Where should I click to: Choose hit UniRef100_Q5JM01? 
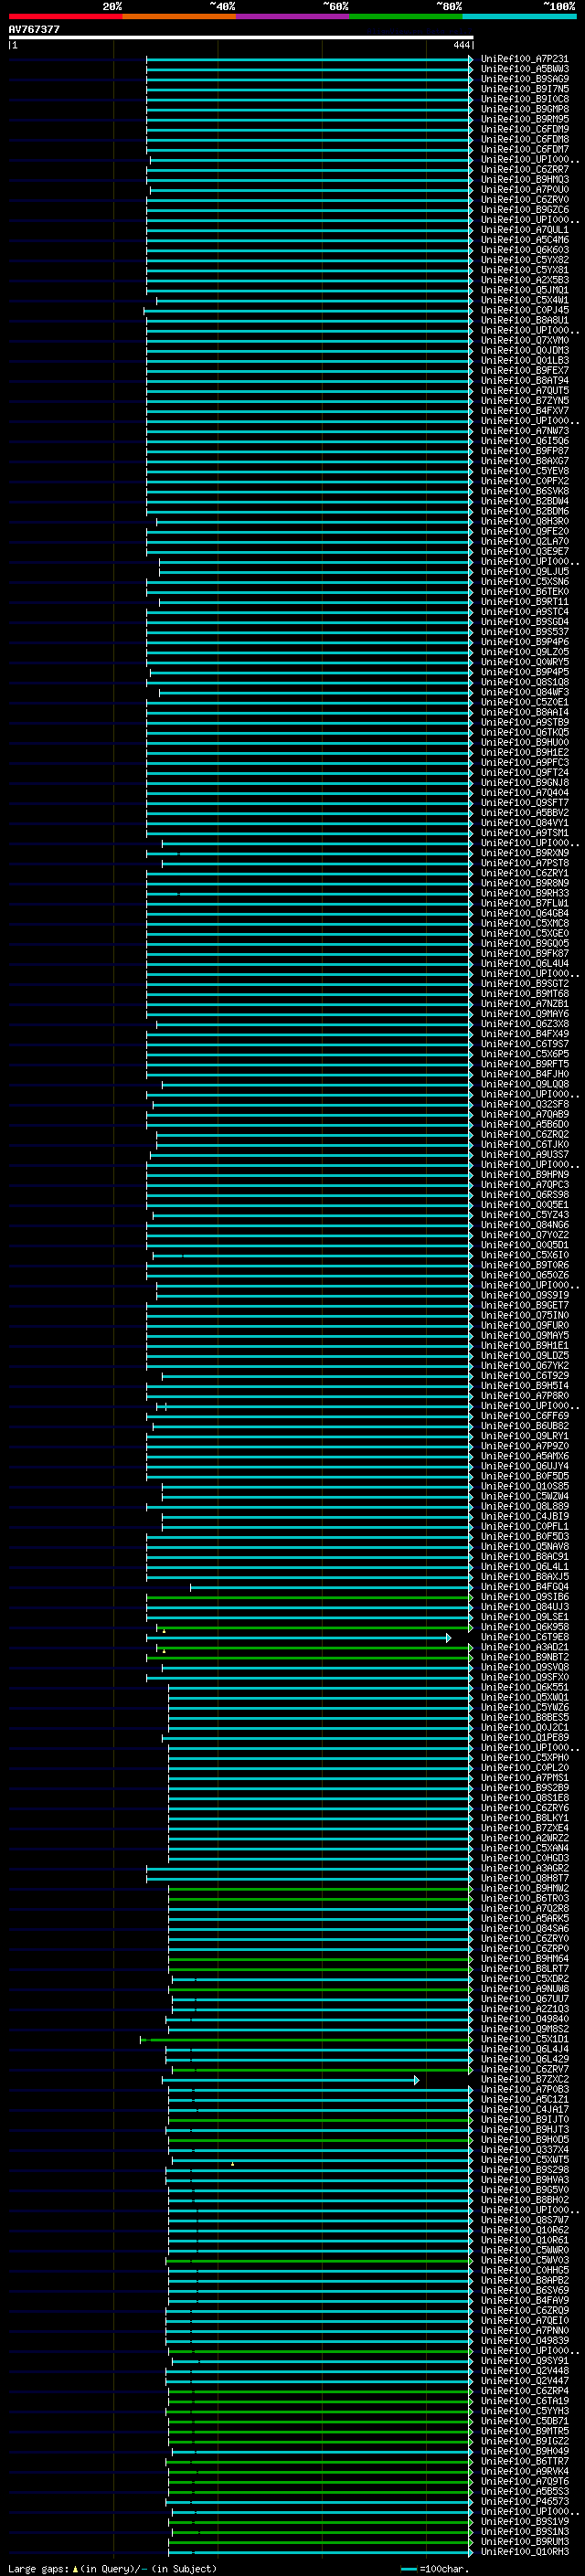[524, 290]
